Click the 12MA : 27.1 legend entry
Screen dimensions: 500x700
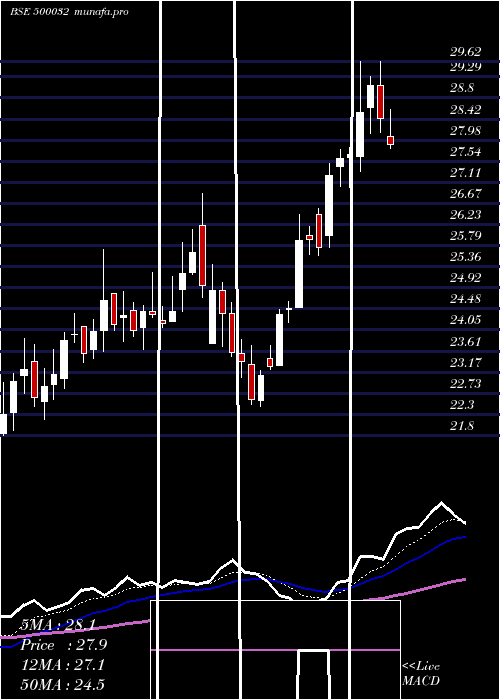click(63, 665)
